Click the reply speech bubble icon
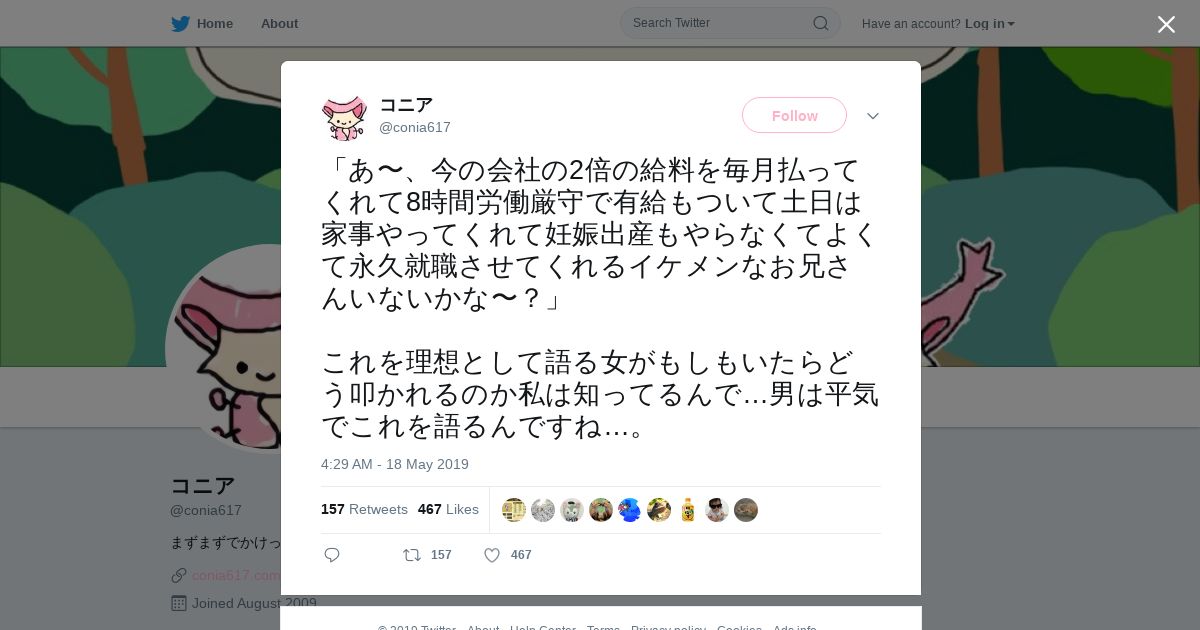The height and width of the screenshot is (630, 1200). 332,555
